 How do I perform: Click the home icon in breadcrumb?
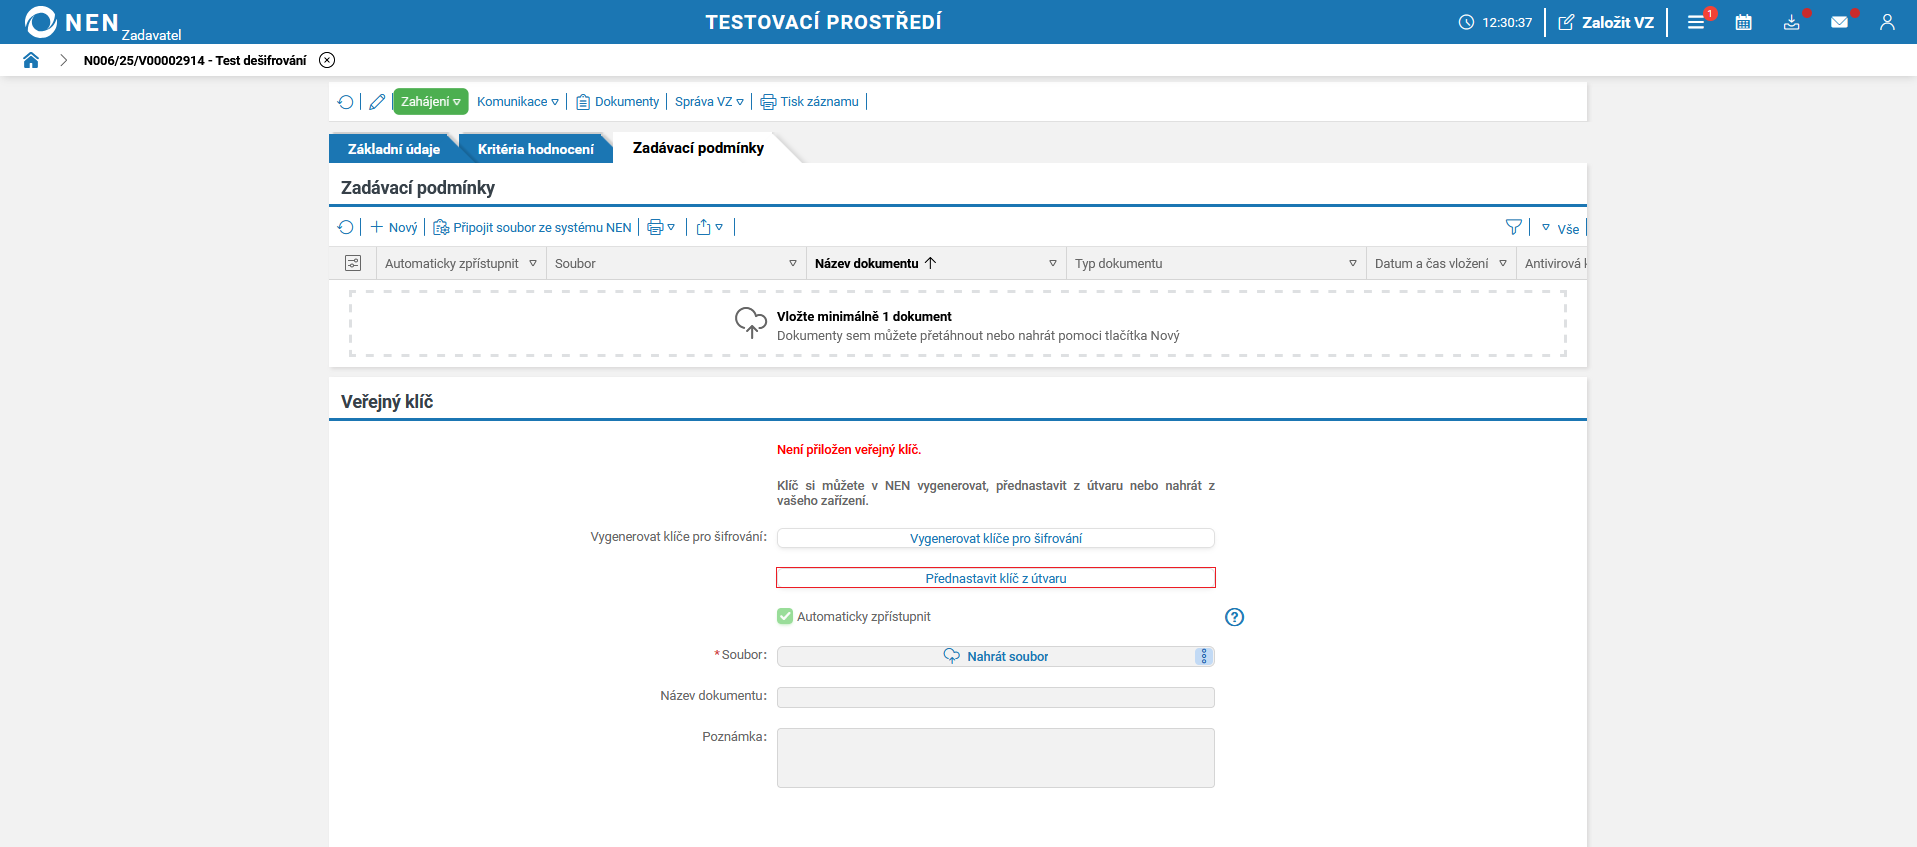[x=31, y=60]
